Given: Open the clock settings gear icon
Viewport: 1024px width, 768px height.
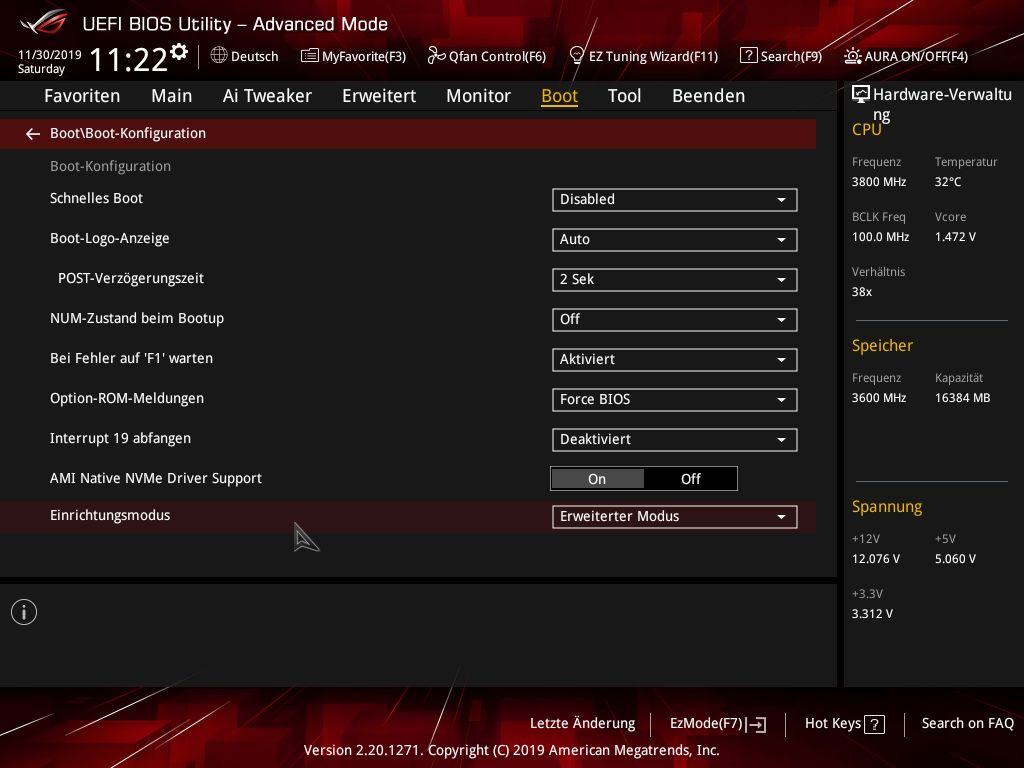Looking at the screenshot, I should 179,52.
